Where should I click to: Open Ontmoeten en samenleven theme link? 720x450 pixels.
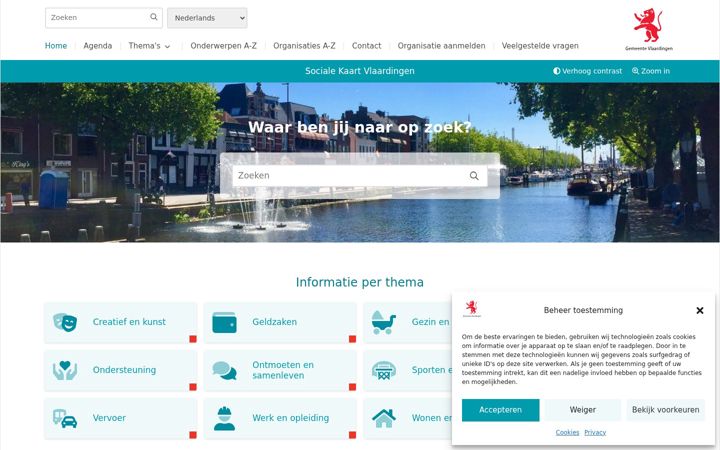point(280,371)
